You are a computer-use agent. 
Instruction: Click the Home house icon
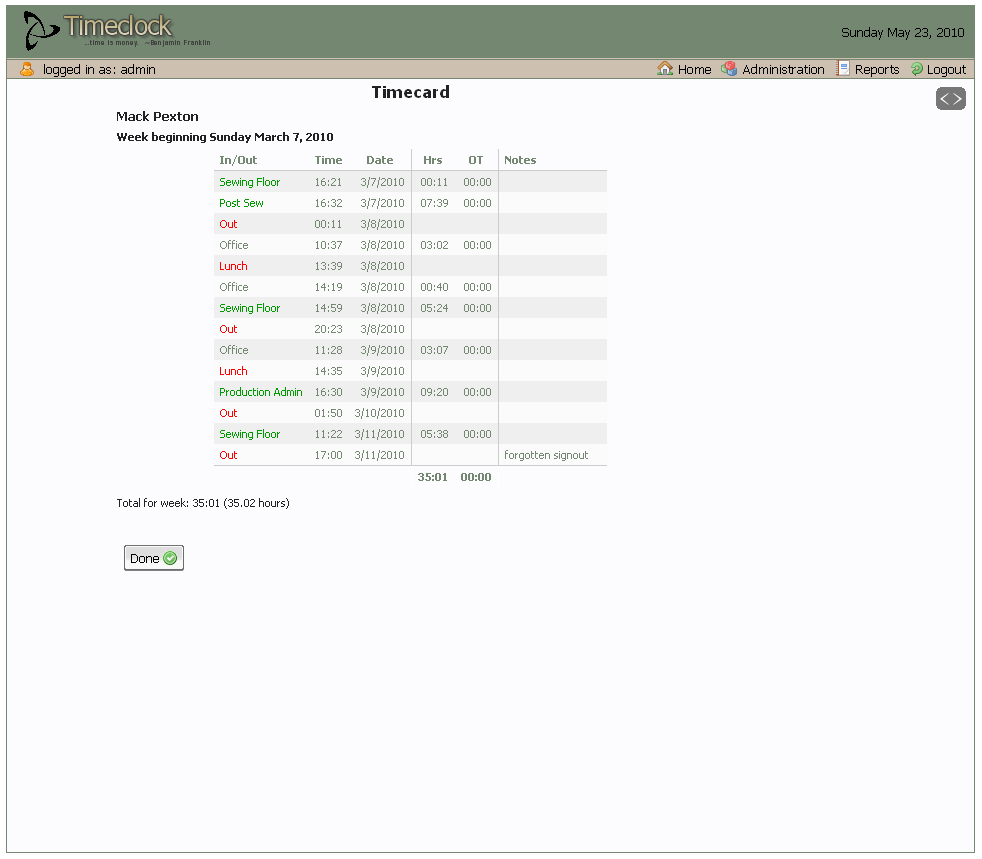[x=665, y=69]
